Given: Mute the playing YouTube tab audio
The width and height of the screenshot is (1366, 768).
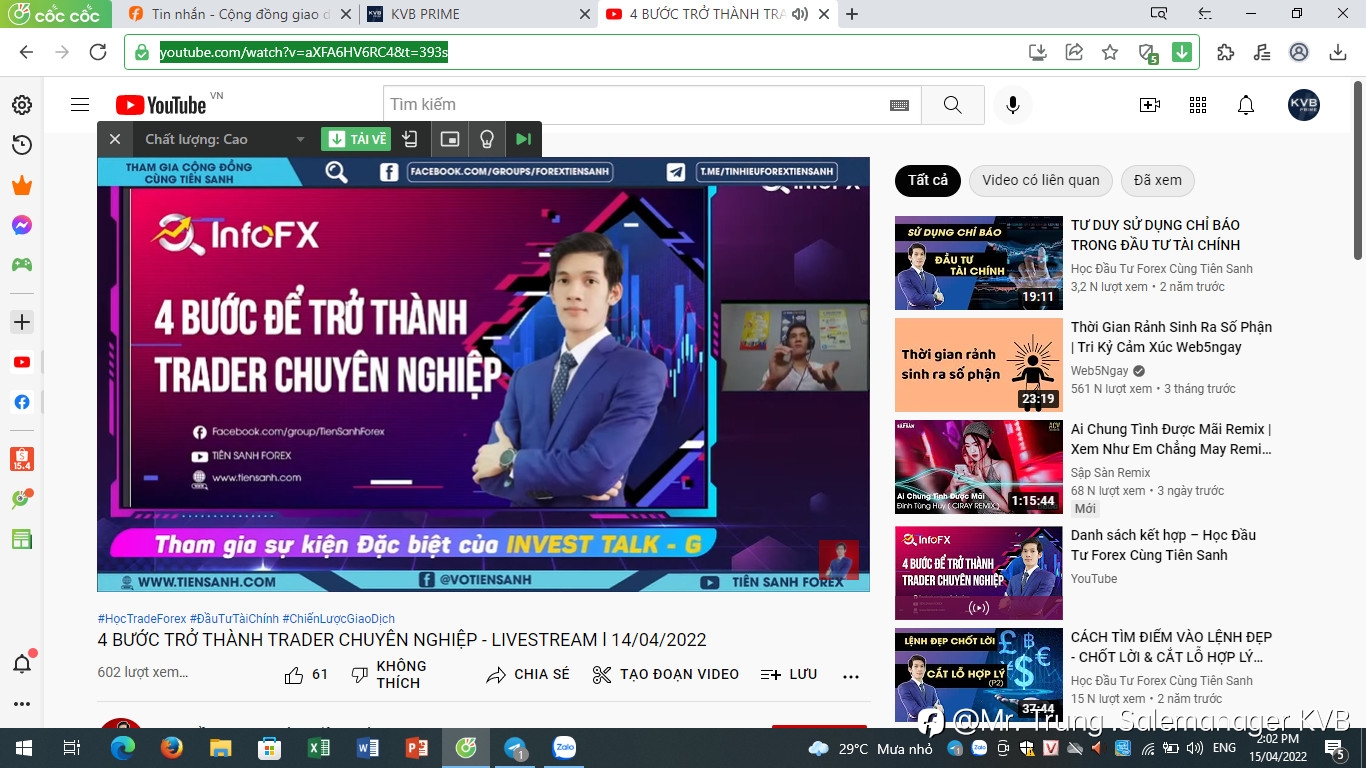Looking at the screenshot, I should click(x=799, y=14).
